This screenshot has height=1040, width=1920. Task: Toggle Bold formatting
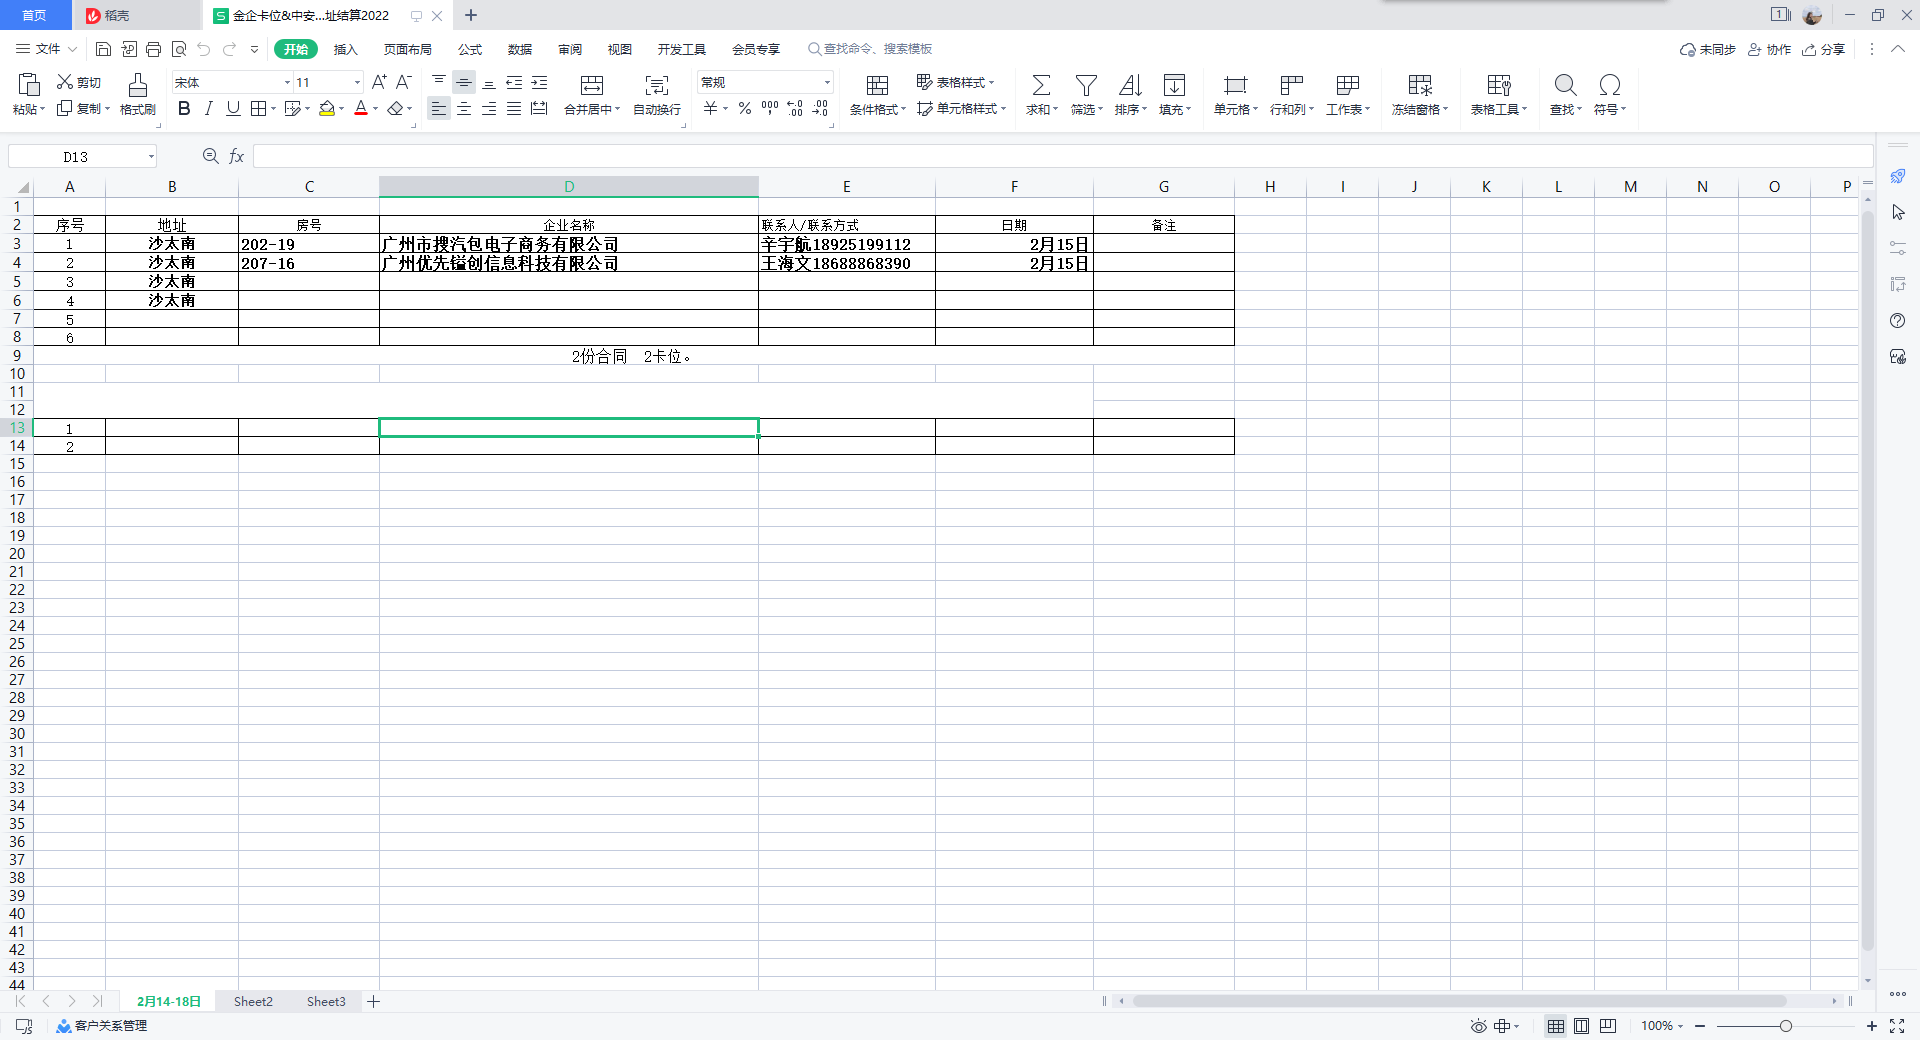click(x=184, y=109)
